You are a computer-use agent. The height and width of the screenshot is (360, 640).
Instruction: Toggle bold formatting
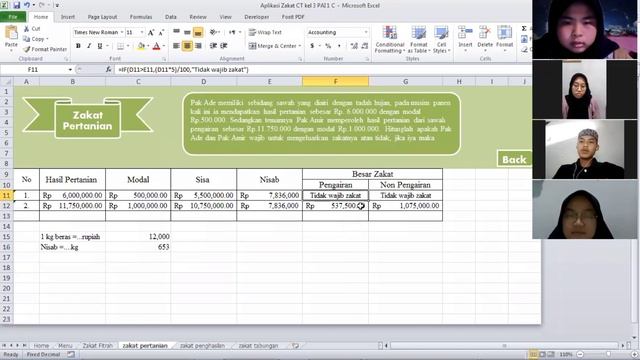[x=78, y=46]
